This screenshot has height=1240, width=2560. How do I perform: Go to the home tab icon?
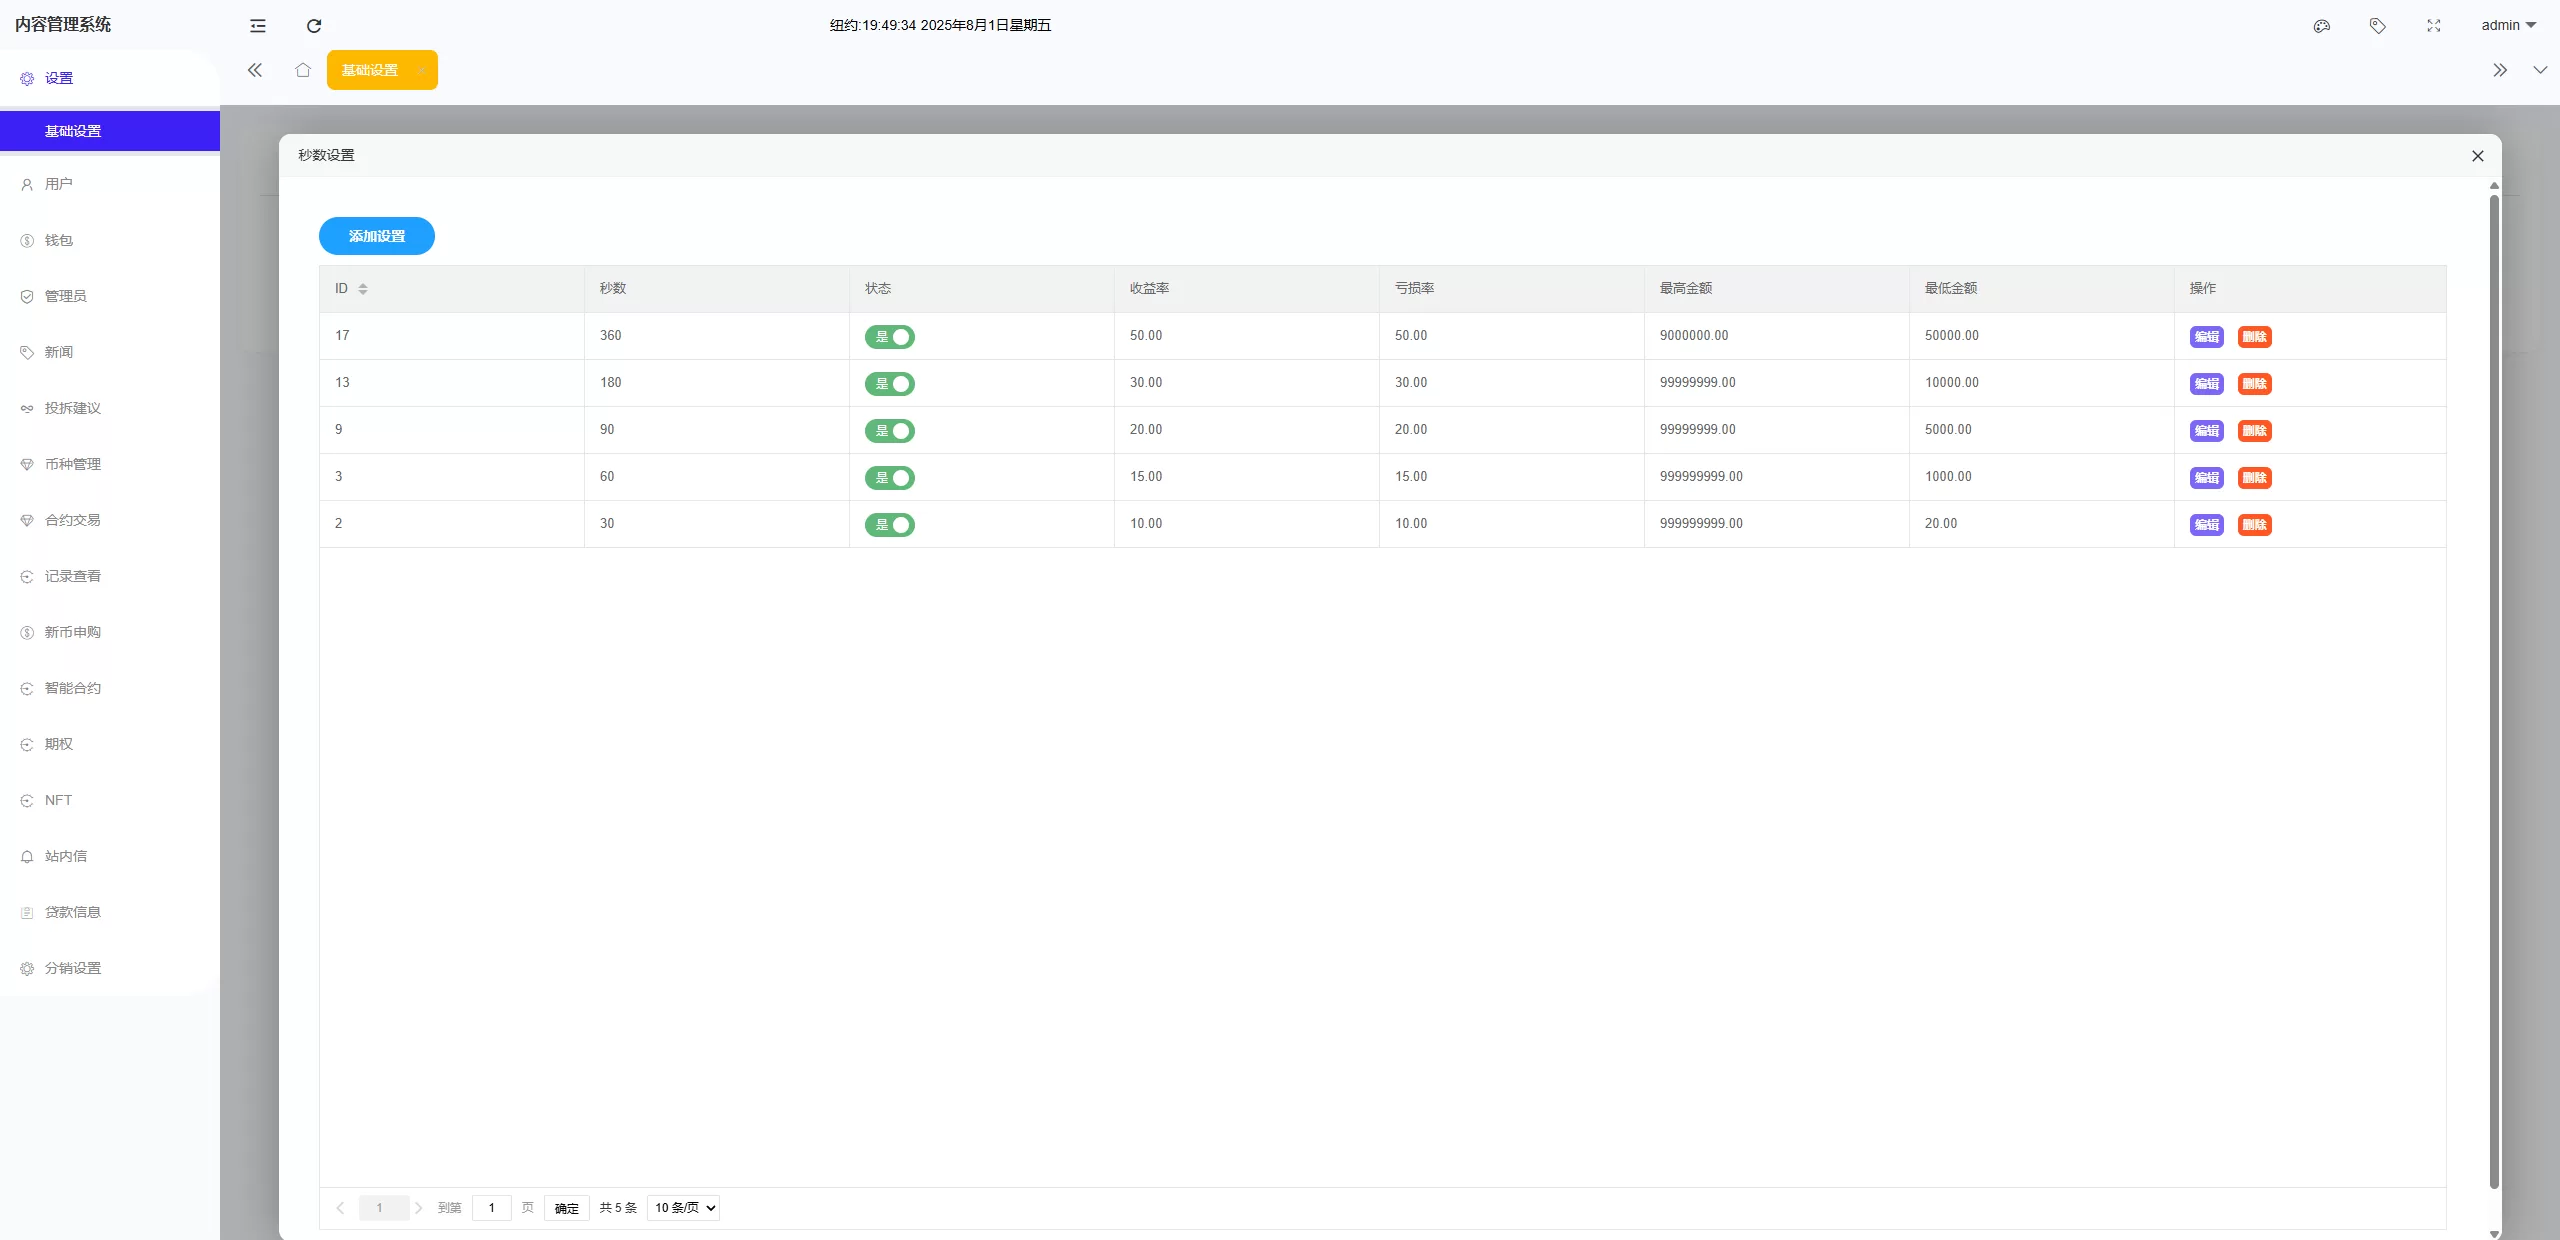(x=303, y=70)
